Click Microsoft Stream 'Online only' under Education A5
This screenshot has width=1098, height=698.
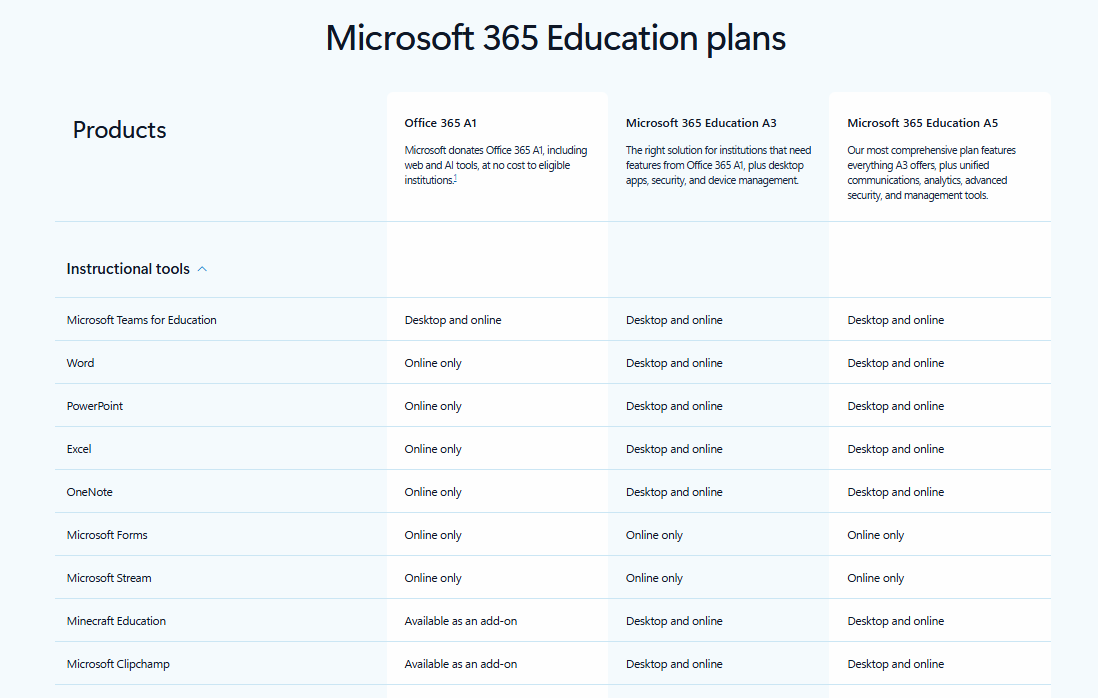point(875,578)
